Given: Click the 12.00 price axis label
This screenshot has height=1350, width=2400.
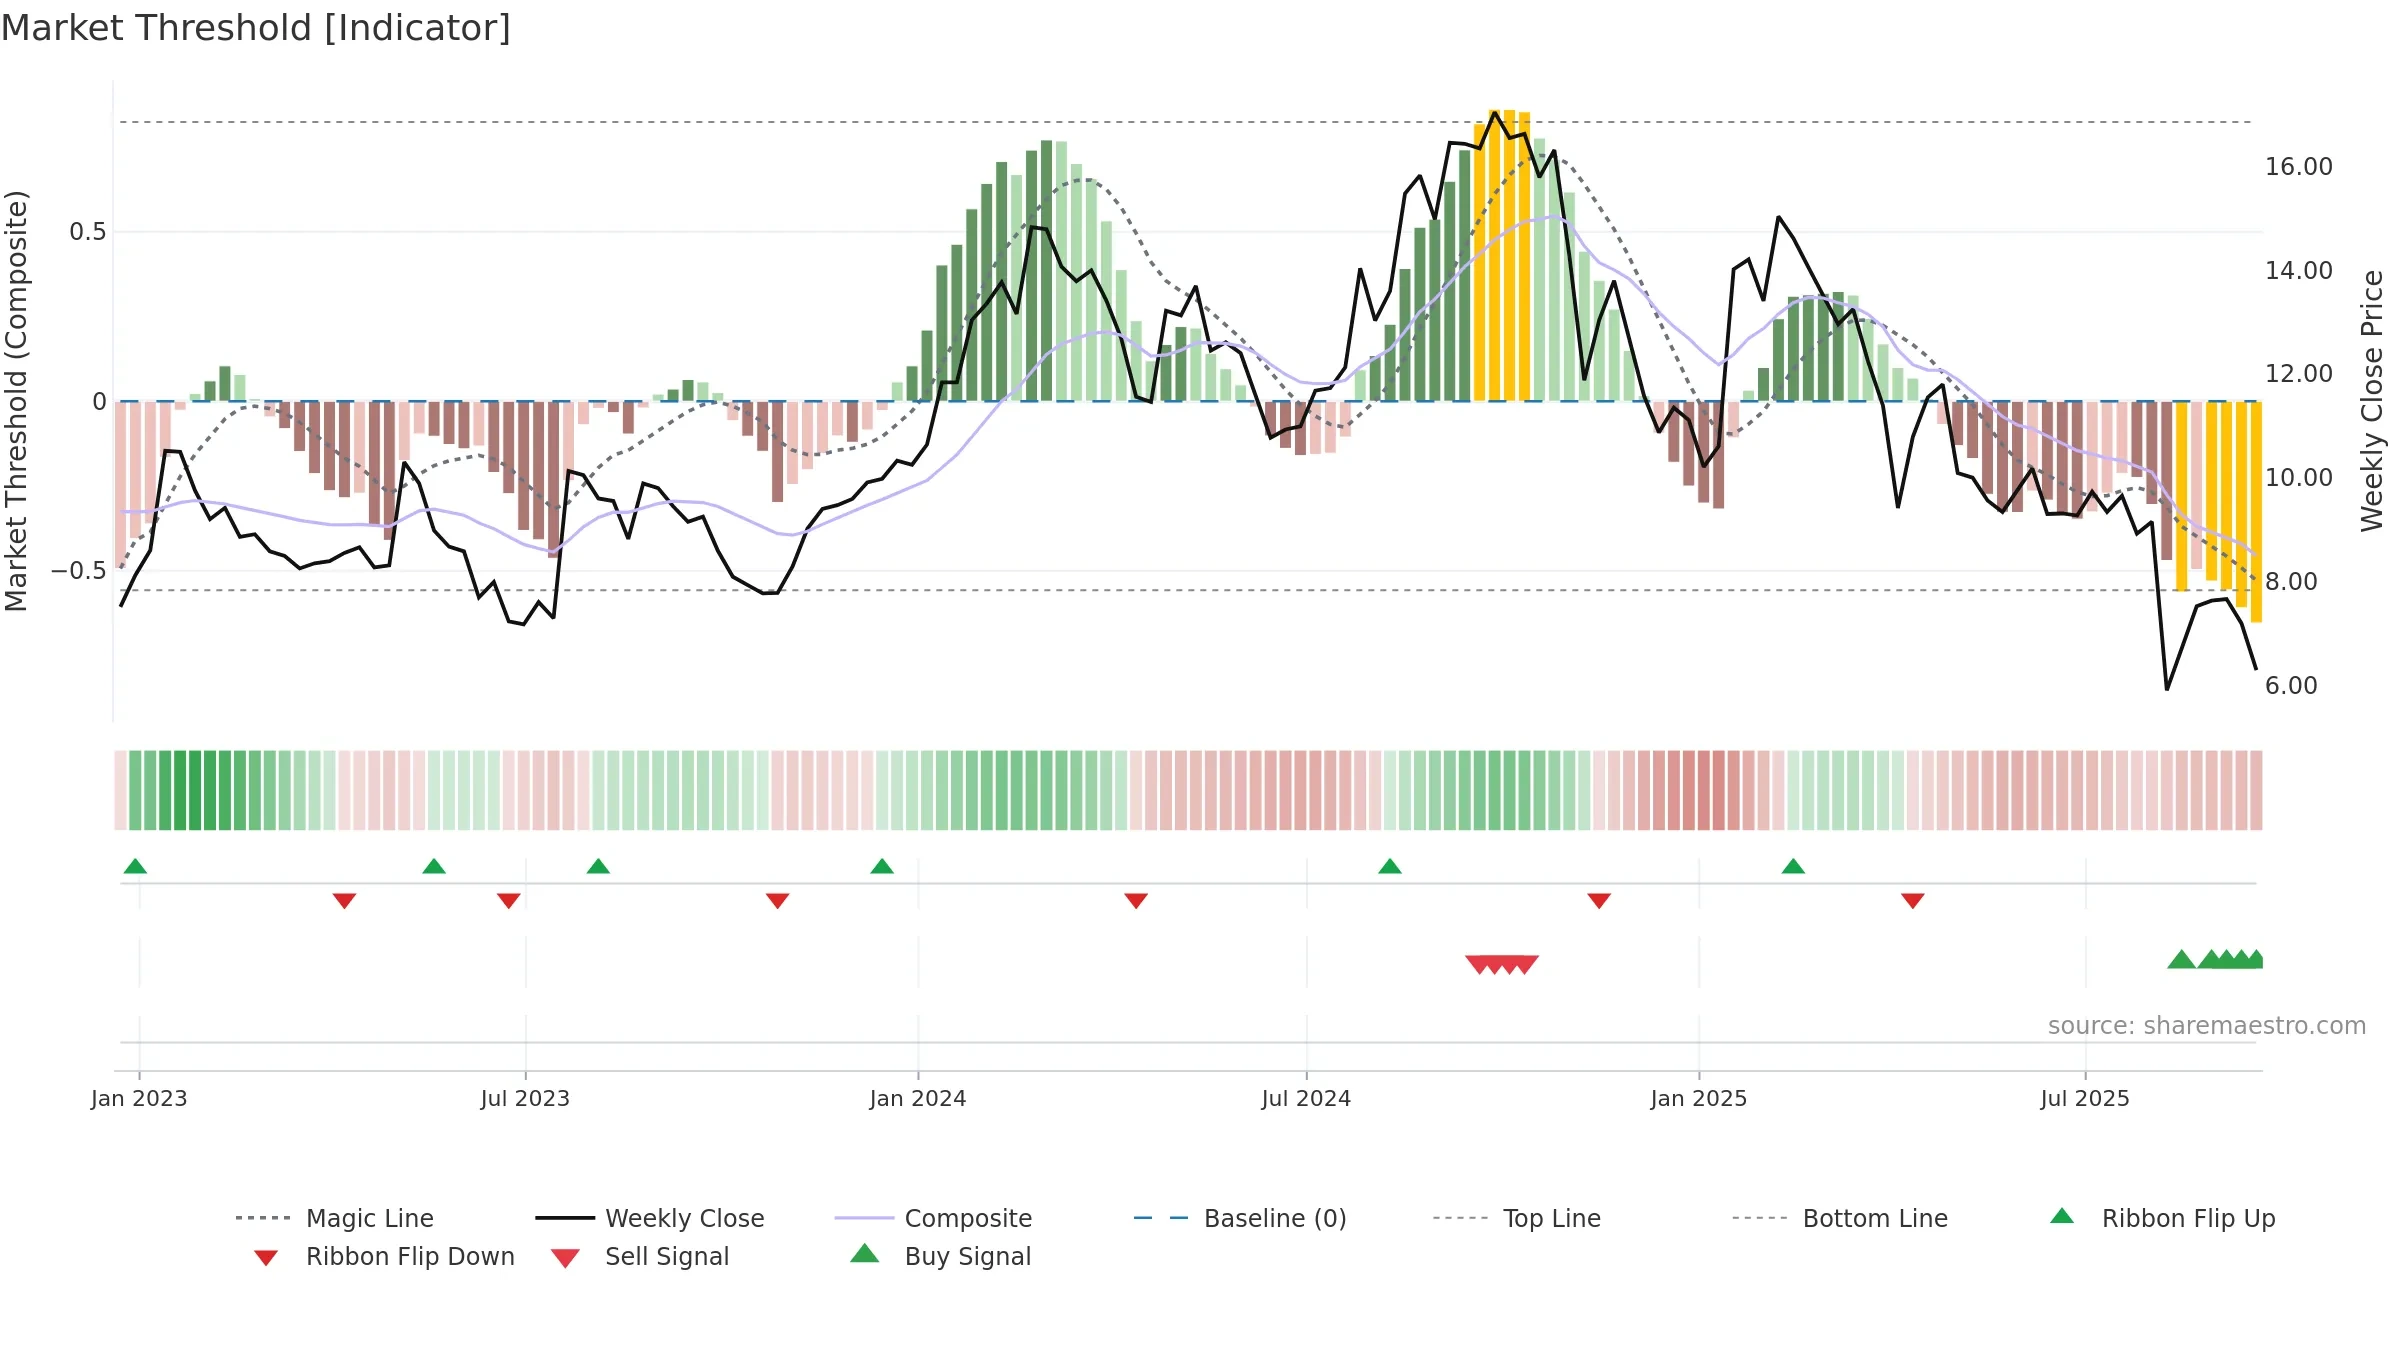Looking at the screenshot, I should [x=2299, y=374].
